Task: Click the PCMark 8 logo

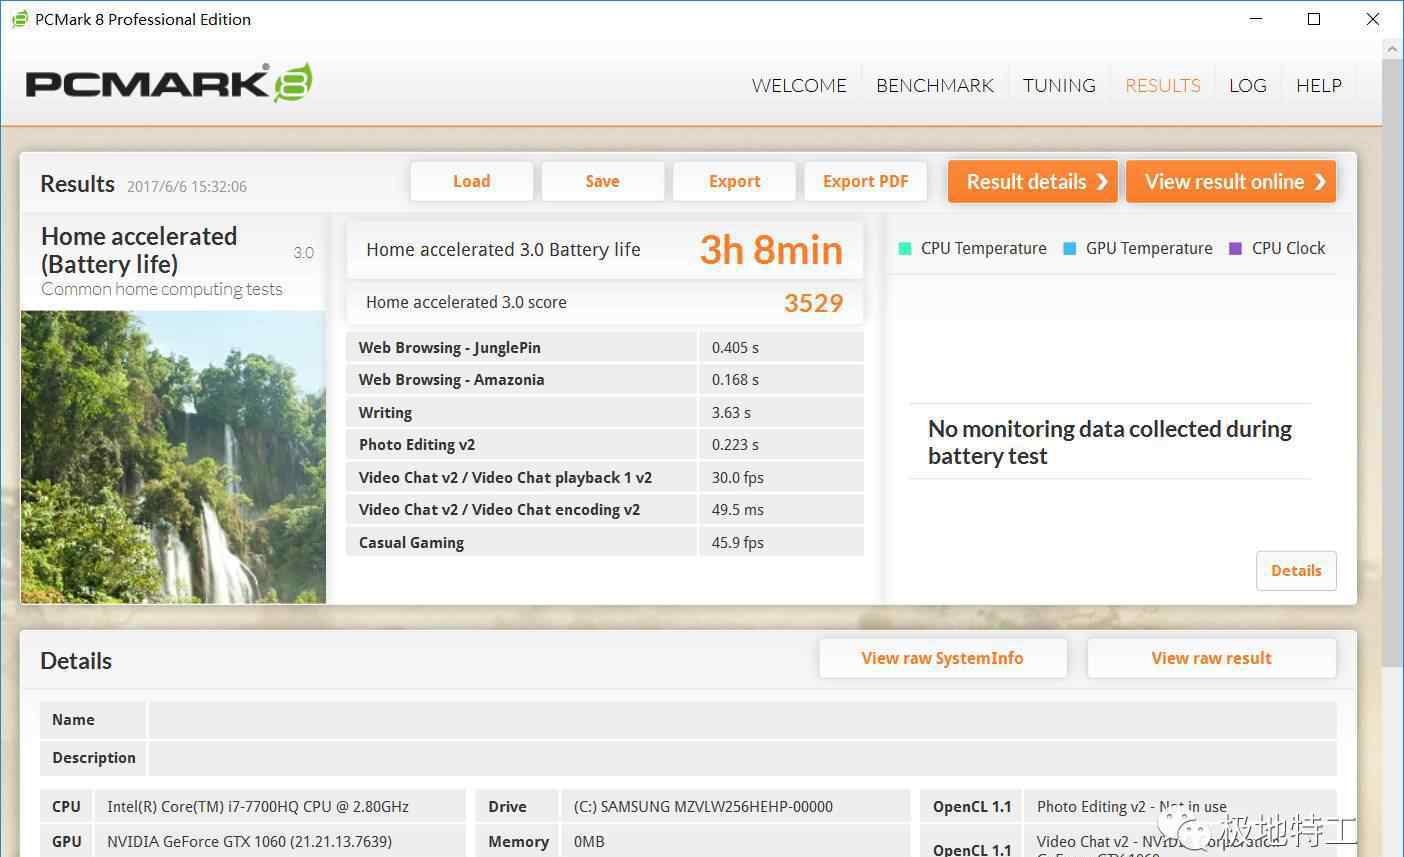Action: (x=169, y=83)
